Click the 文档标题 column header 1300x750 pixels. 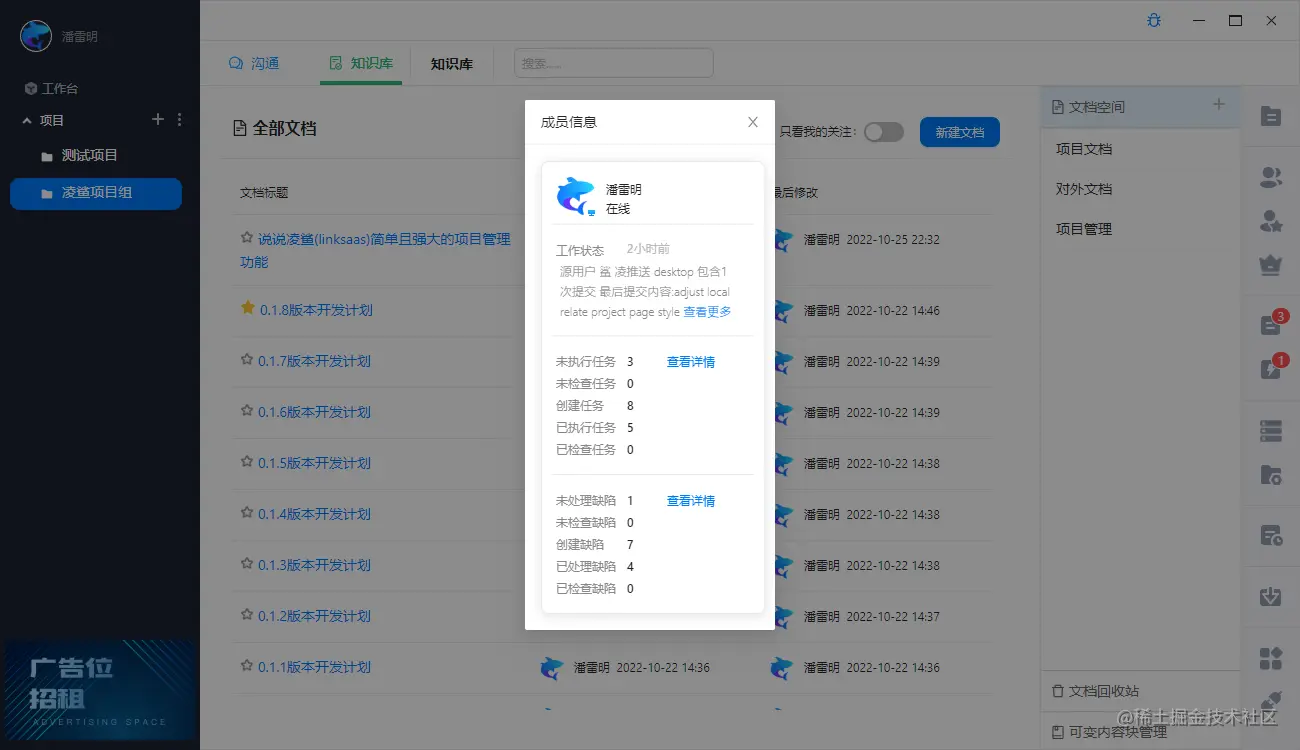[264, 192]
